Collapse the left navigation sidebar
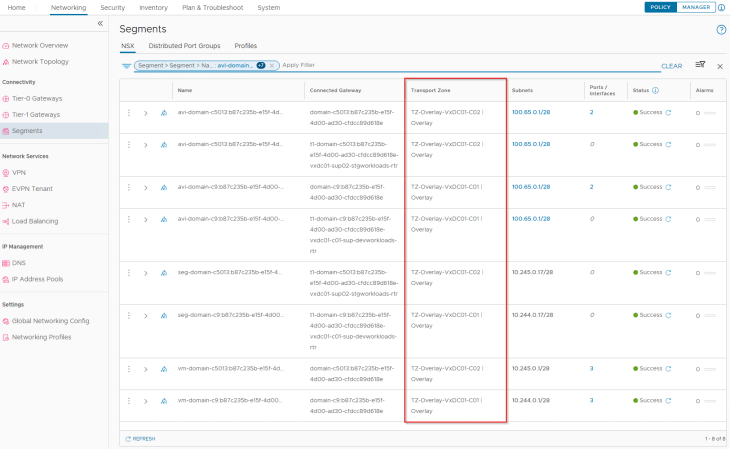The height and width of the screenshot is (449, 730). point(100,24)
